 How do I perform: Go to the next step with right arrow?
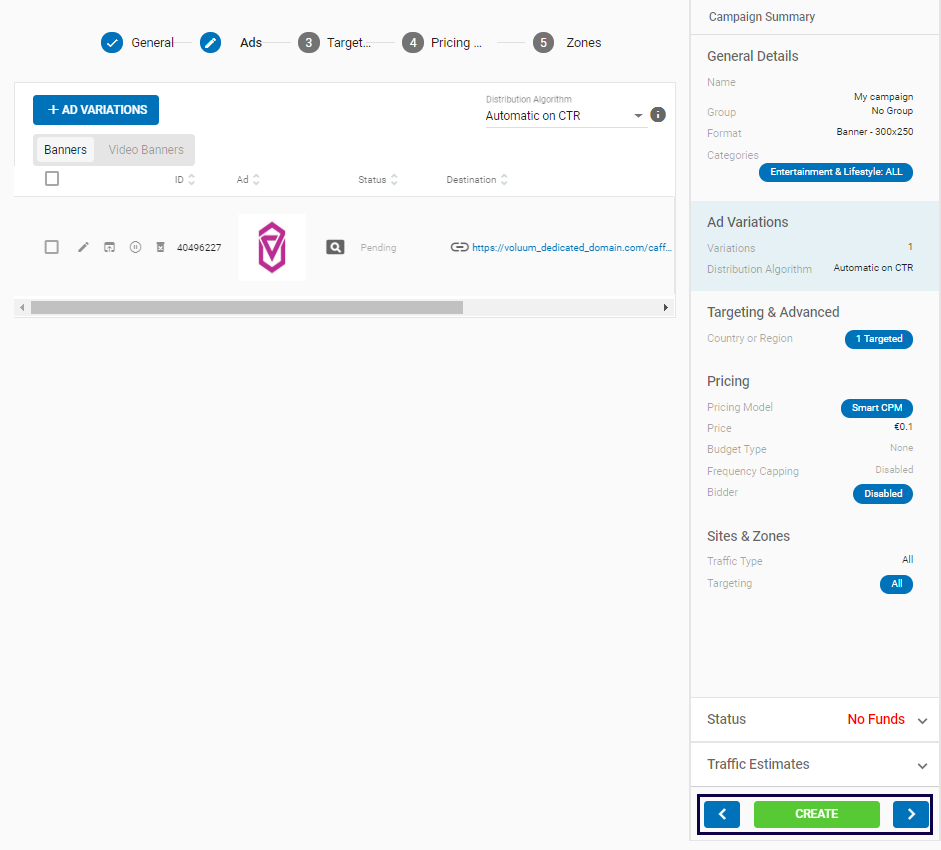910,814
